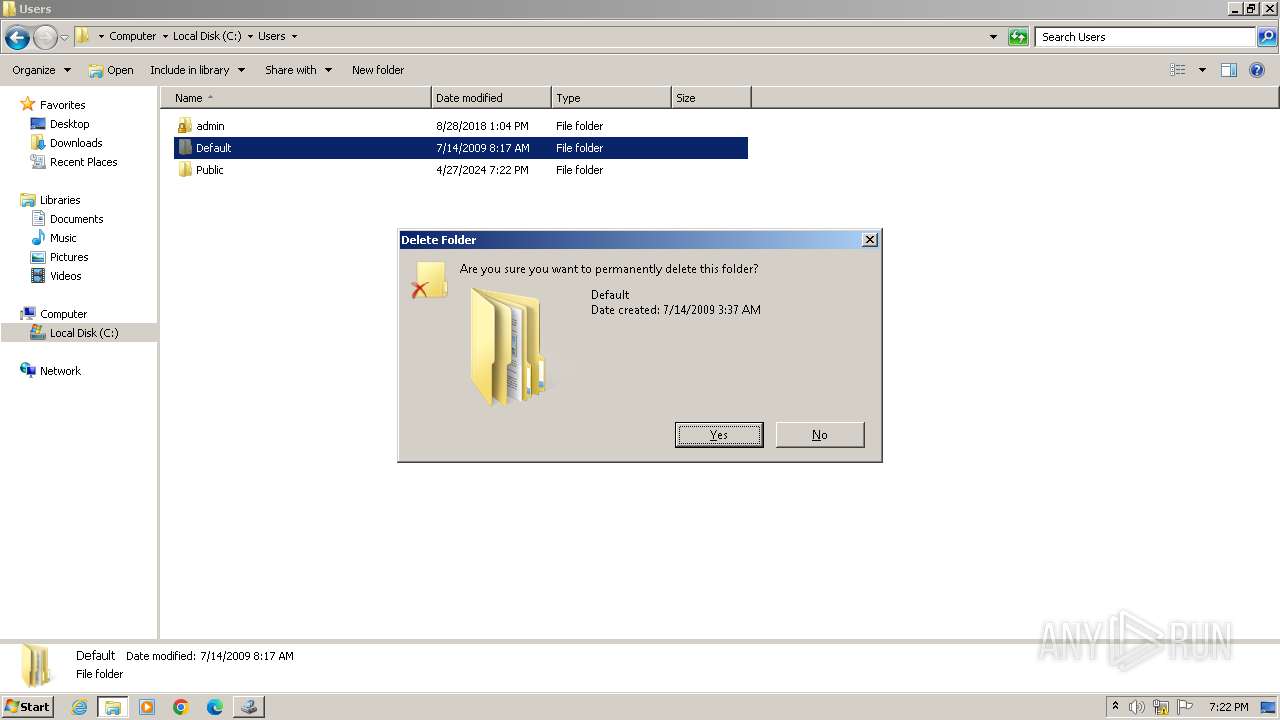This screenshot has height=720, width=1280.
Task: Click the change view icon
Action: [1178, 70]
